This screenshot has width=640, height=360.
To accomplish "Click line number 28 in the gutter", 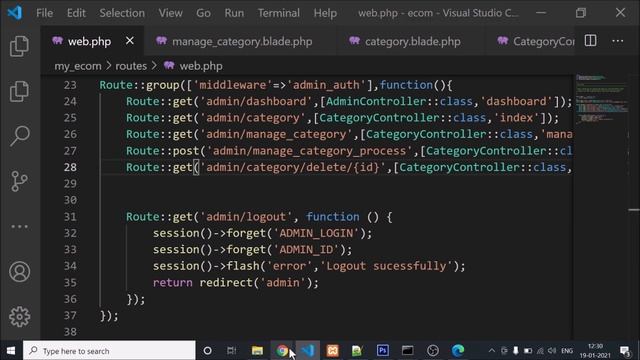I will (x=70, y=167).
